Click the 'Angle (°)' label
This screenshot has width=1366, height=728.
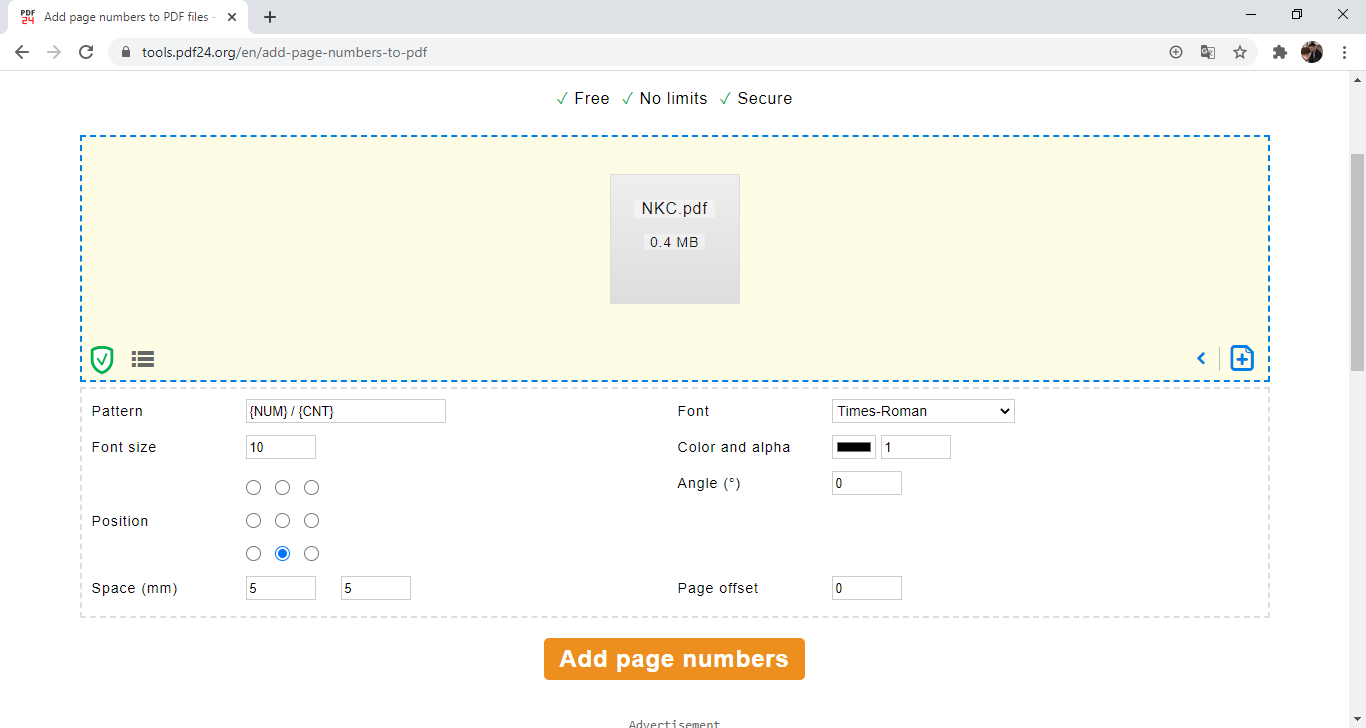pos(709,483)
